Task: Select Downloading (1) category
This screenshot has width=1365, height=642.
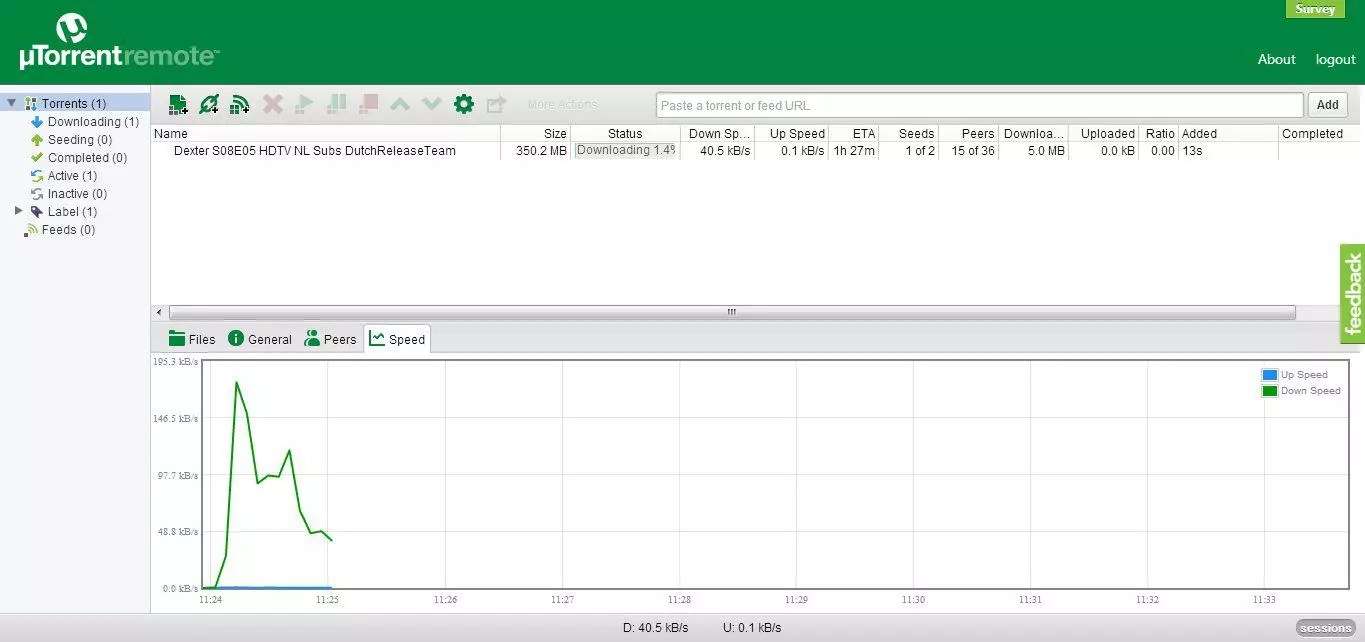Action: pos(93,122)
